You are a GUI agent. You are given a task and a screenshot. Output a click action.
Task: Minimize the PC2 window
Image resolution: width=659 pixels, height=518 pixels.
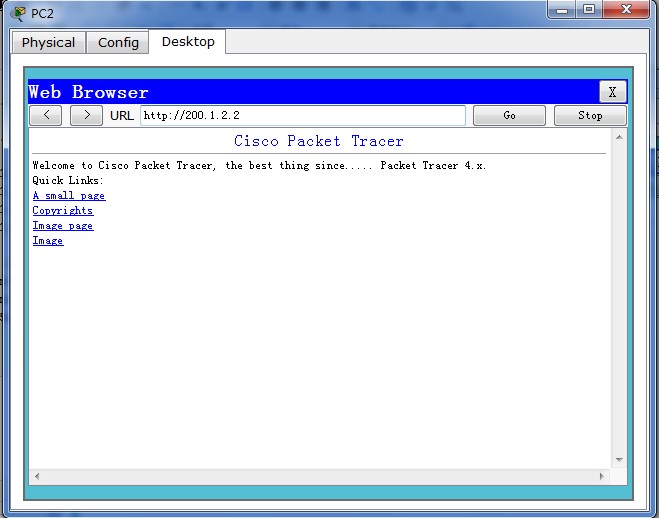562,9
